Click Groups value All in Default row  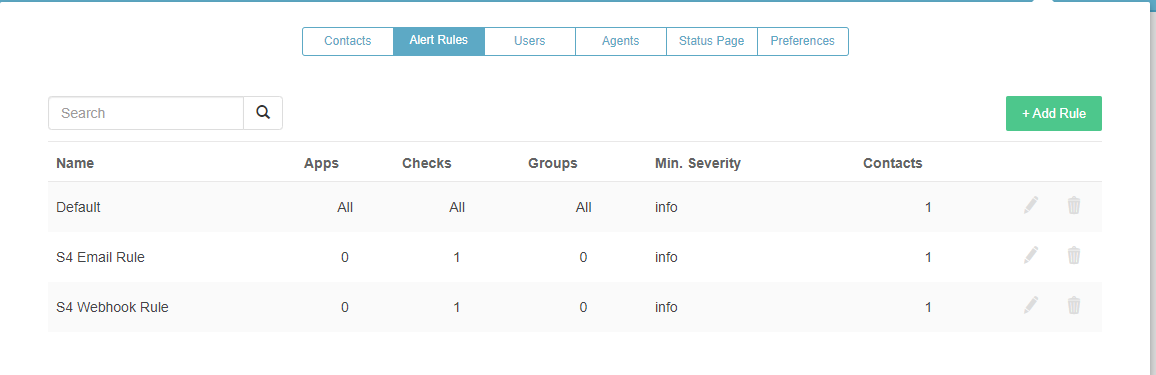tap(584, 207)
